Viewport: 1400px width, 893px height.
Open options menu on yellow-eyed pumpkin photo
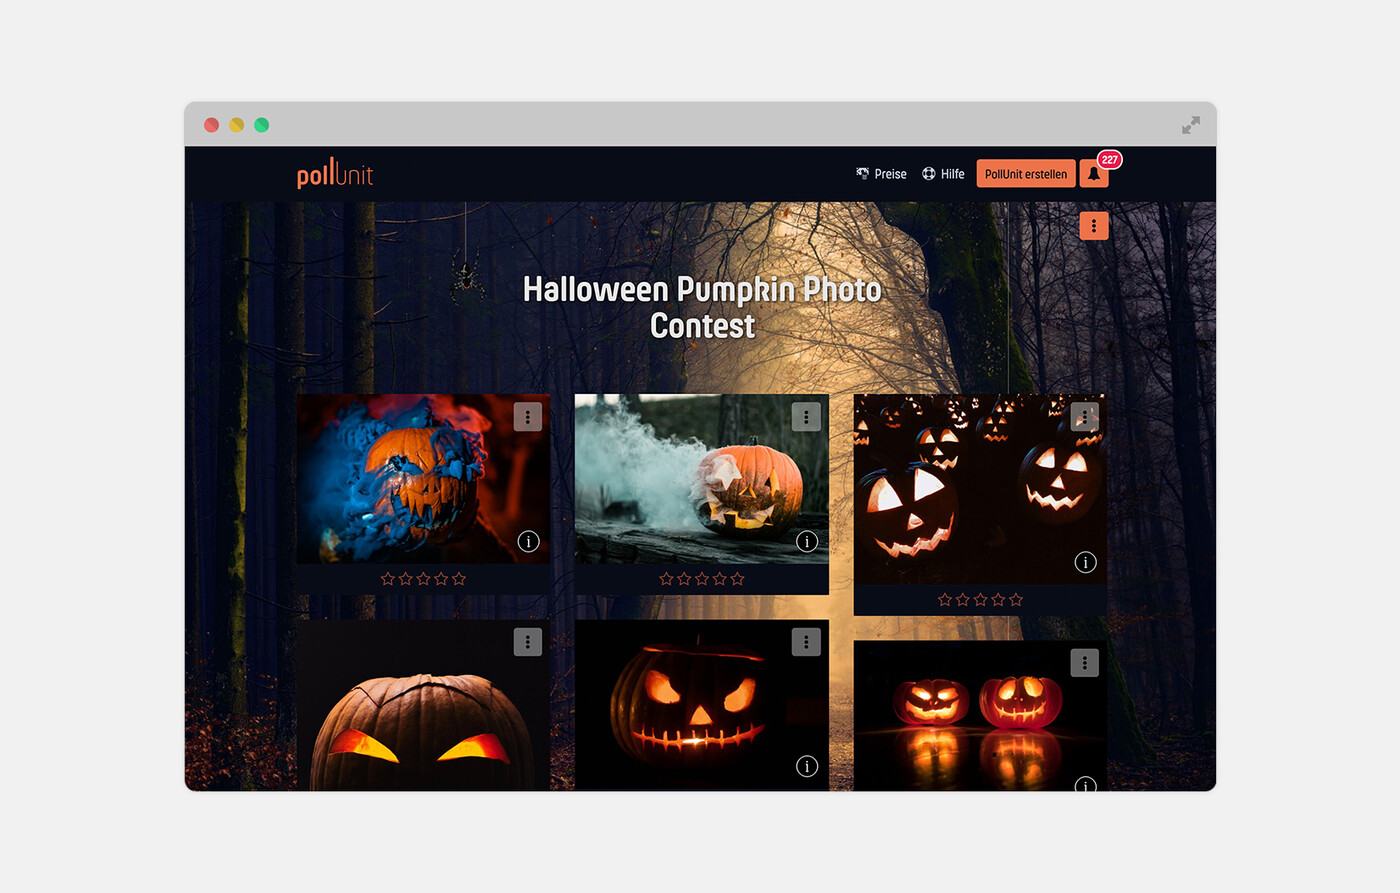point(528,642)
